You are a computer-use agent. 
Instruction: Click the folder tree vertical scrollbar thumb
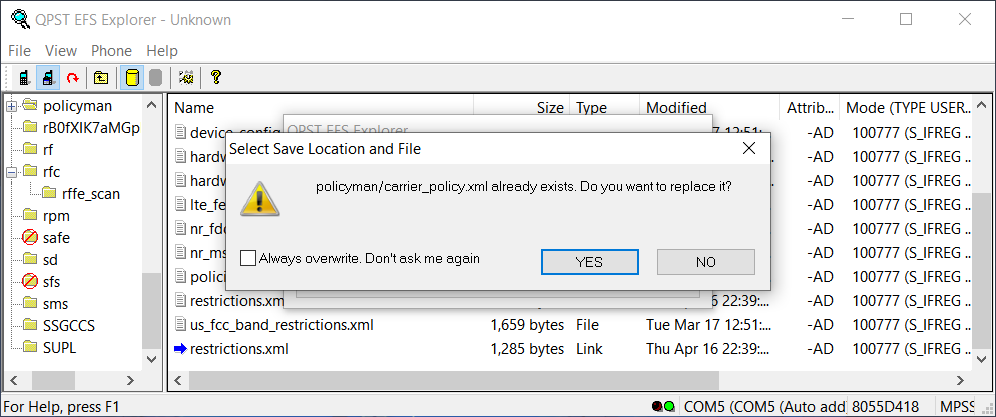(151, 312)
